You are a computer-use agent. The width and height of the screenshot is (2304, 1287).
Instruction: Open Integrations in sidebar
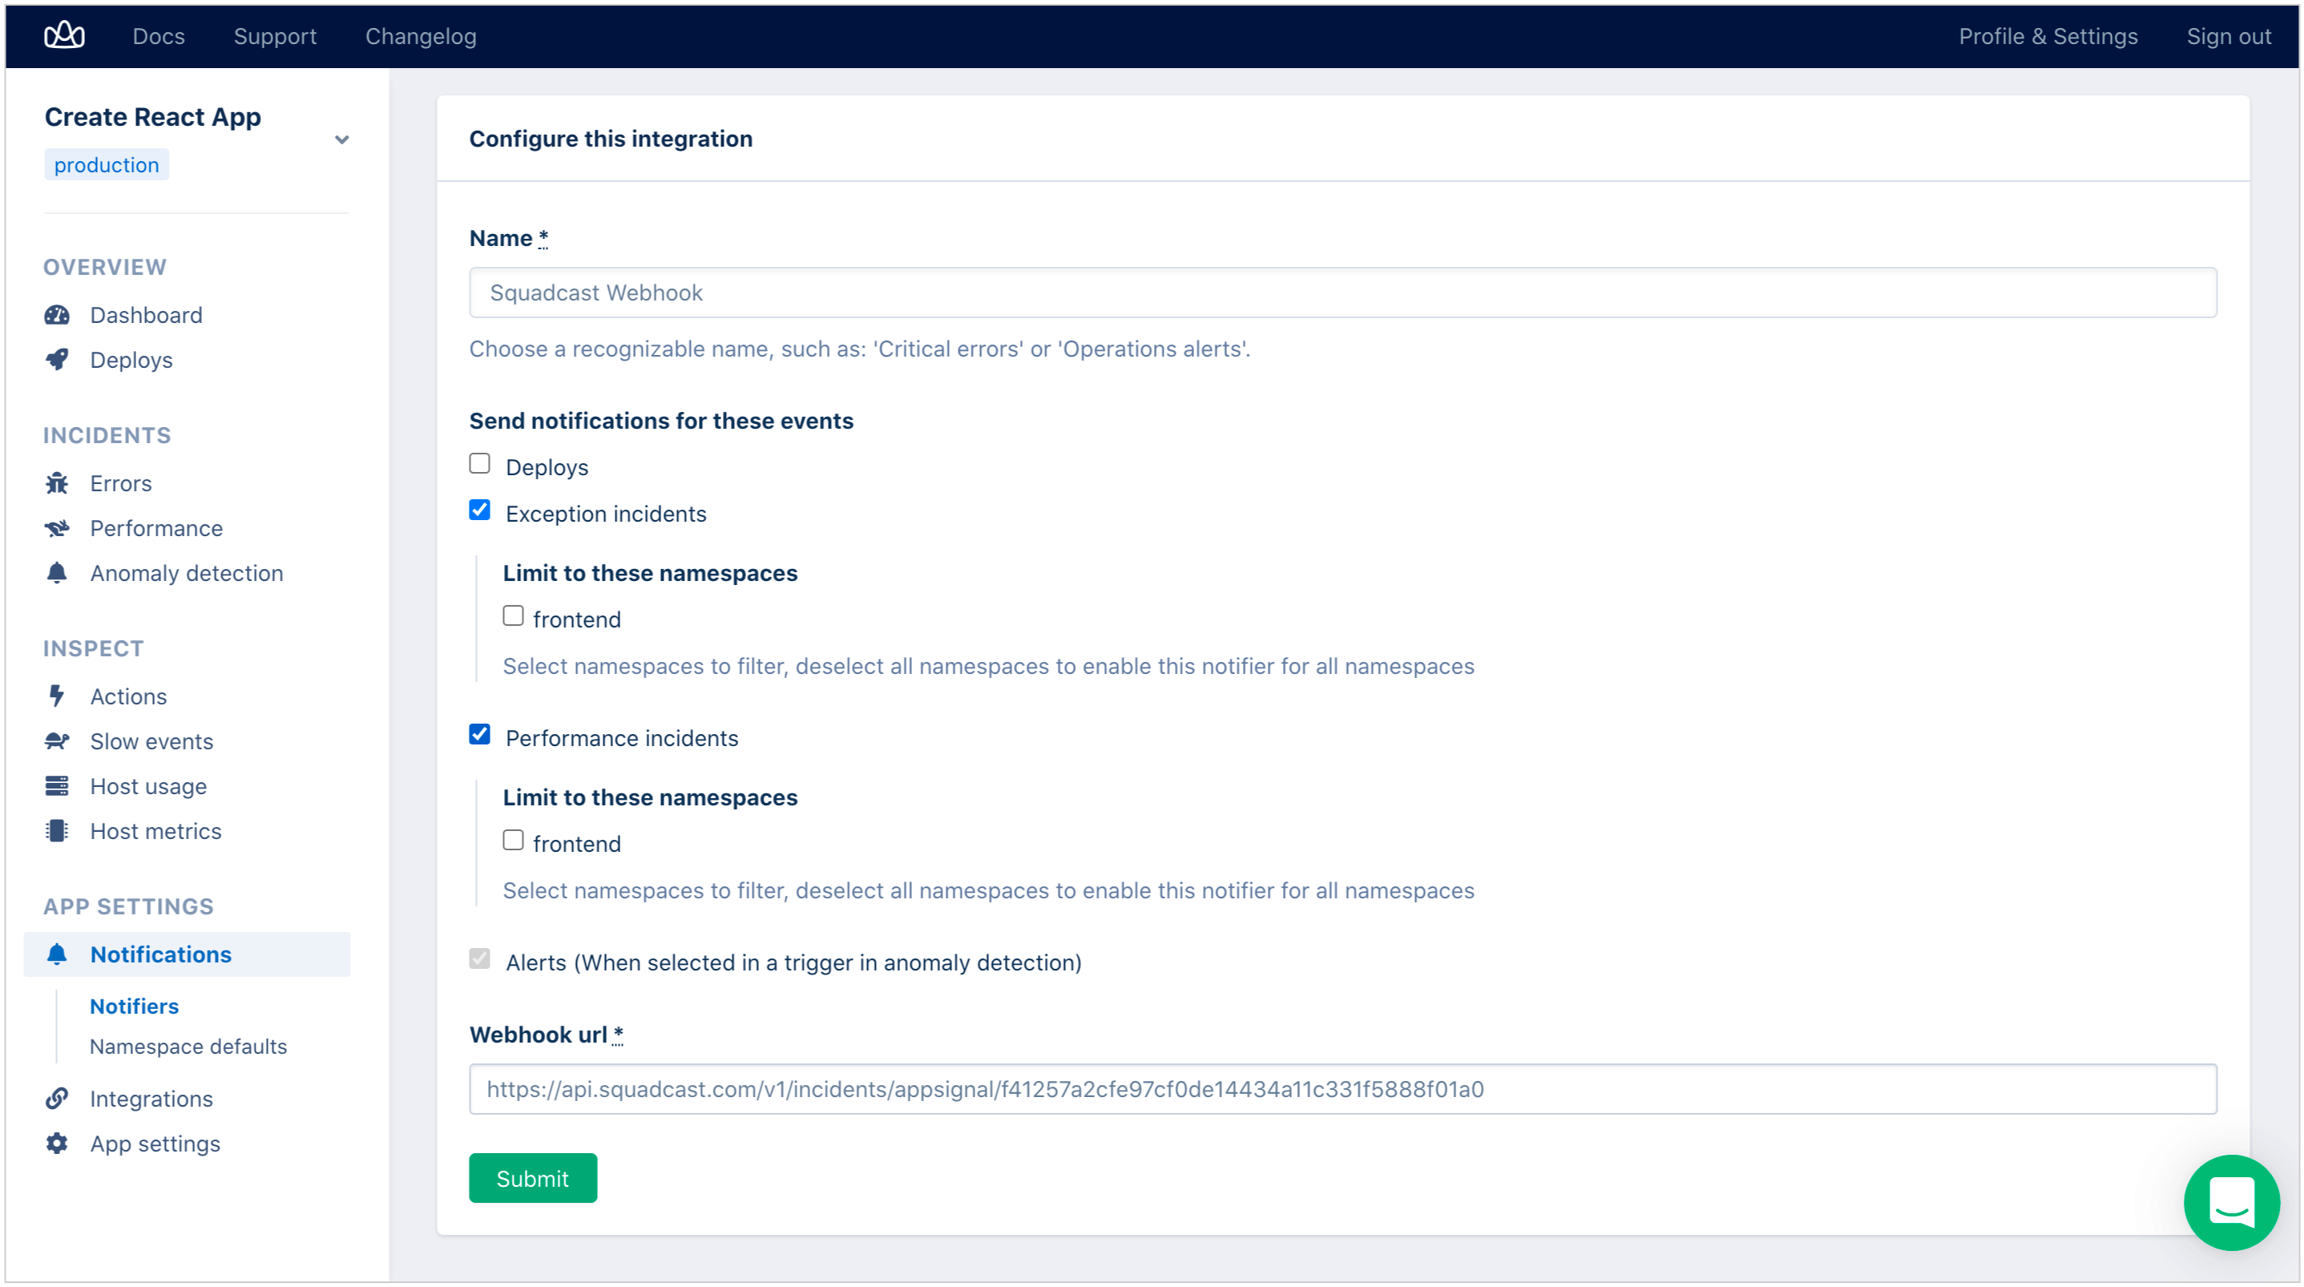tap(151, 1098)
